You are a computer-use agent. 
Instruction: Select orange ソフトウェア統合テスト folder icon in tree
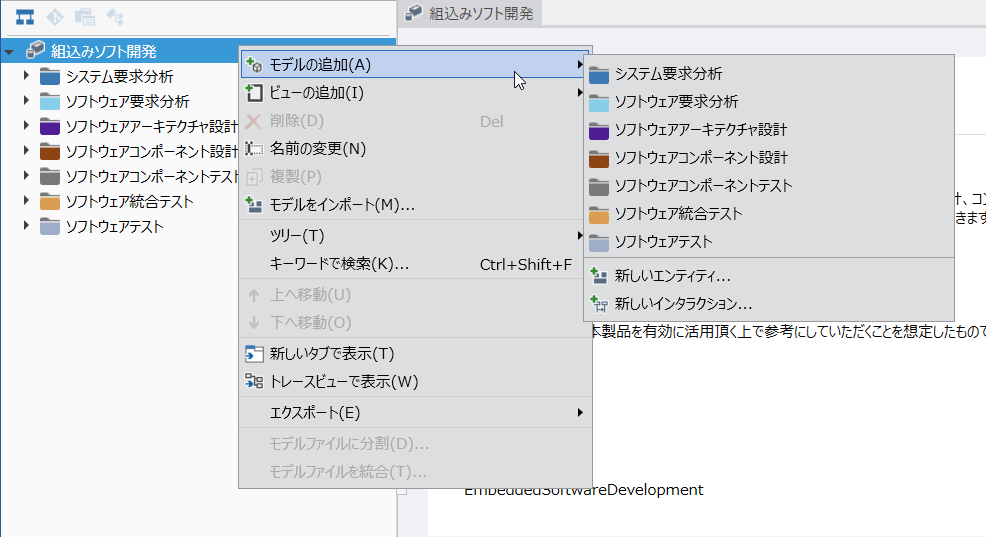click(50, 202)
